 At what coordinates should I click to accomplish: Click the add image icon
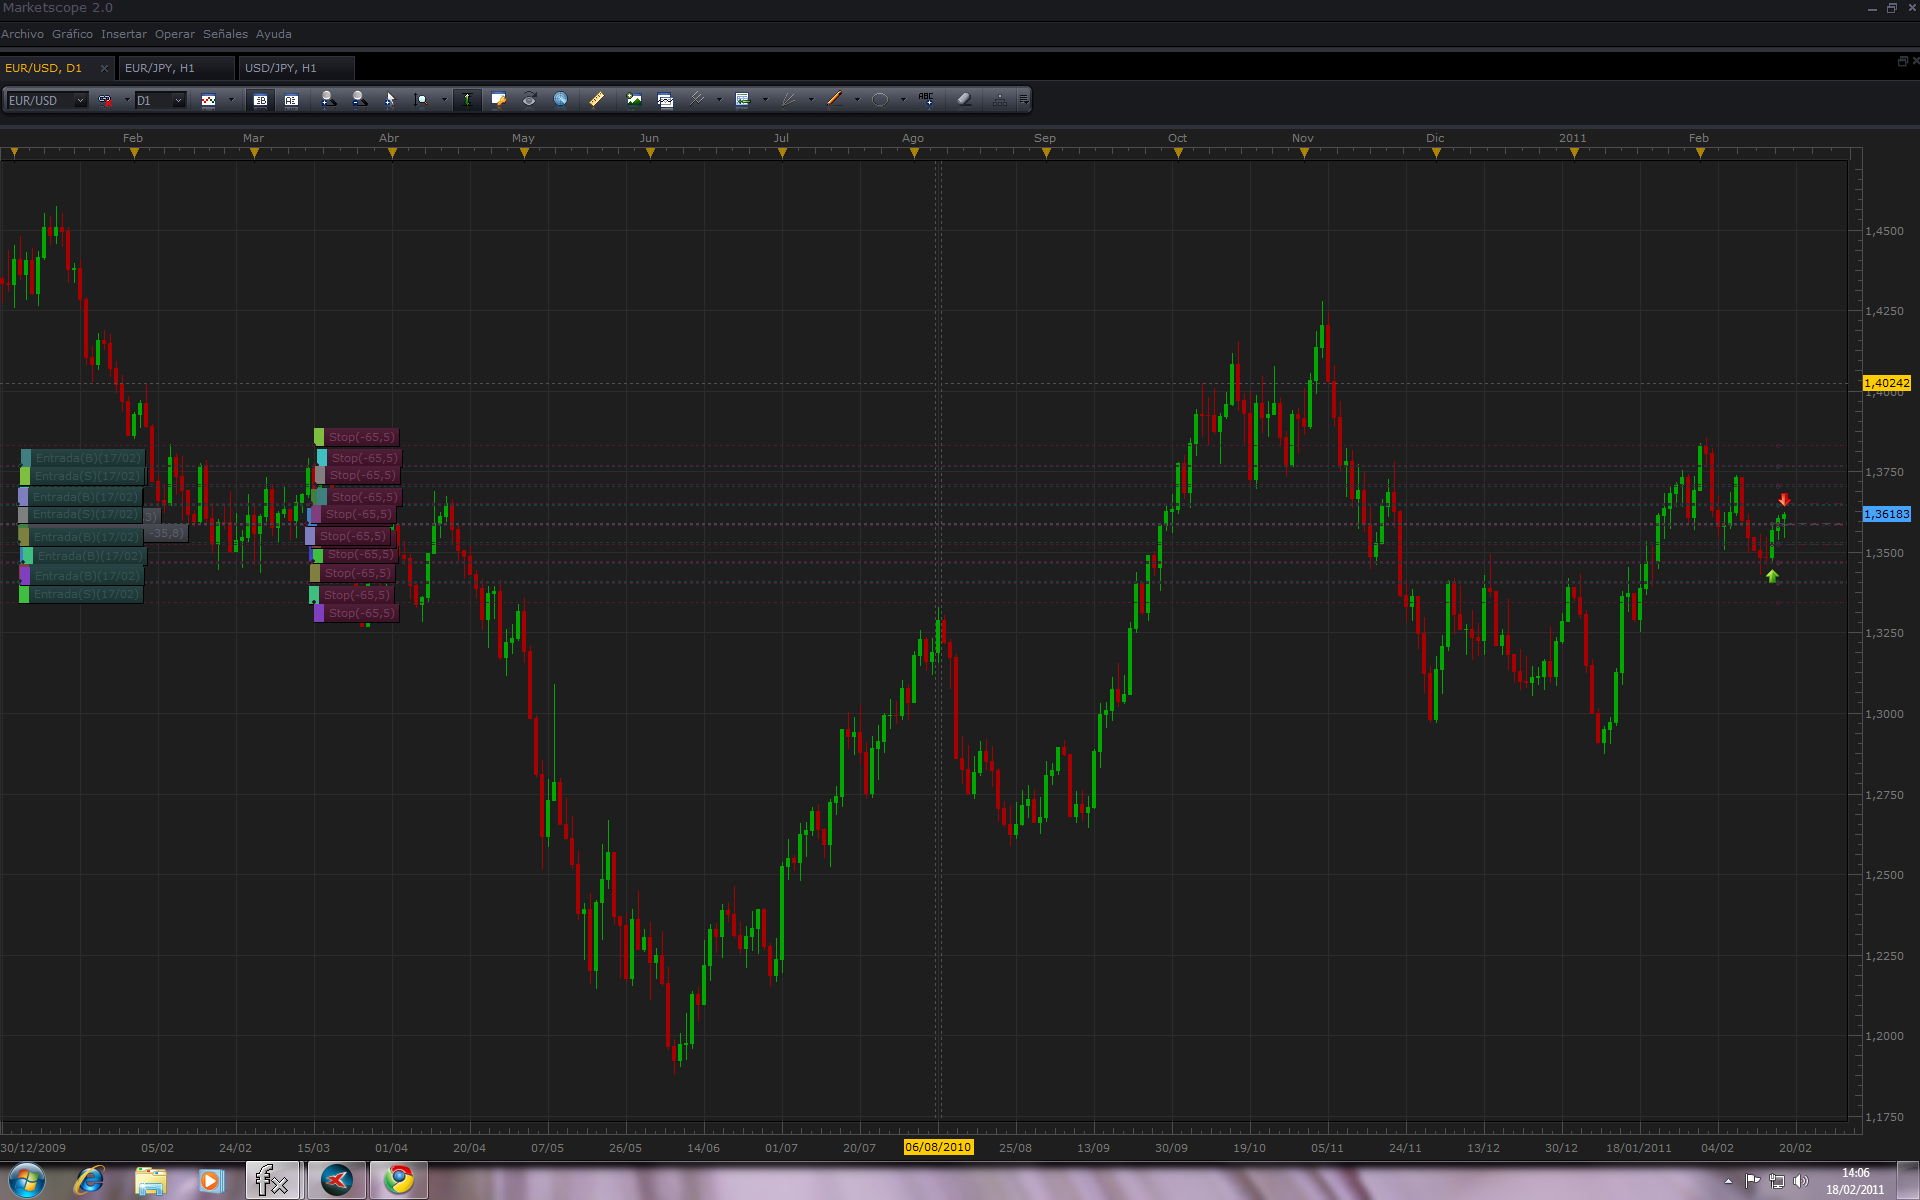coord(634,100)
